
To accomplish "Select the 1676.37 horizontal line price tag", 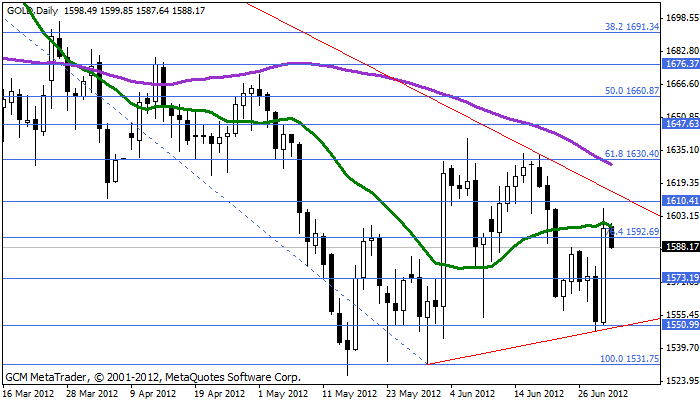I will click(680, 63).
